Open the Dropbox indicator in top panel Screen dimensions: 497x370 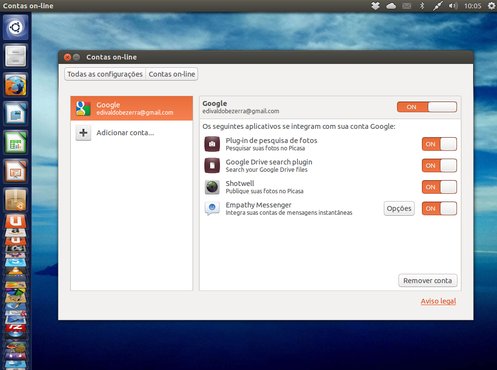click(x=375, y=6)
